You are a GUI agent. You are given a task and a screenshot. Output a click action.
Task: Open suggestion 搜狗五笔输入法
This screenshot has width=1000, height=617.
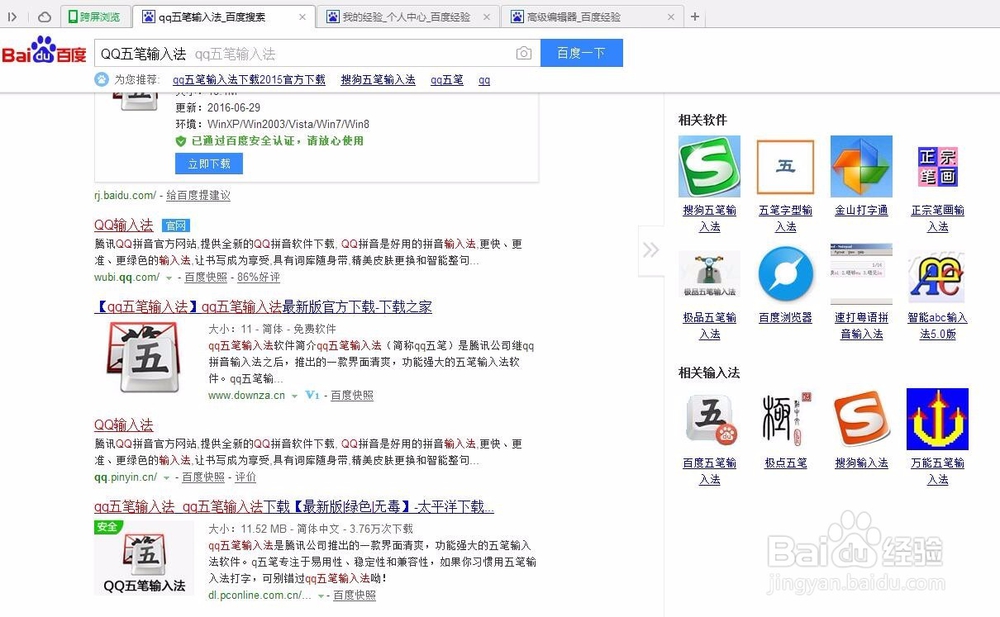[378, 80]
